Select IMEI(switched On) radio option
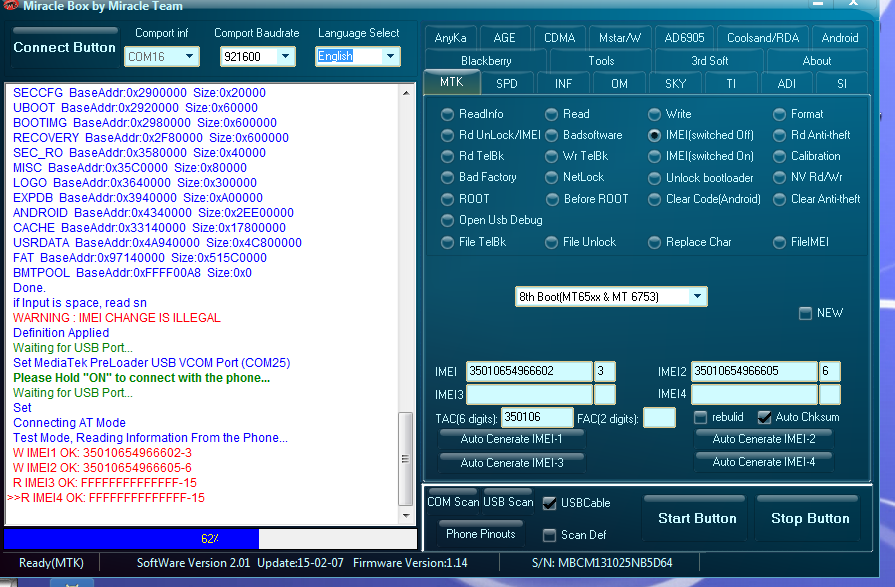This screenshot has width=895, height=587. 655,156
